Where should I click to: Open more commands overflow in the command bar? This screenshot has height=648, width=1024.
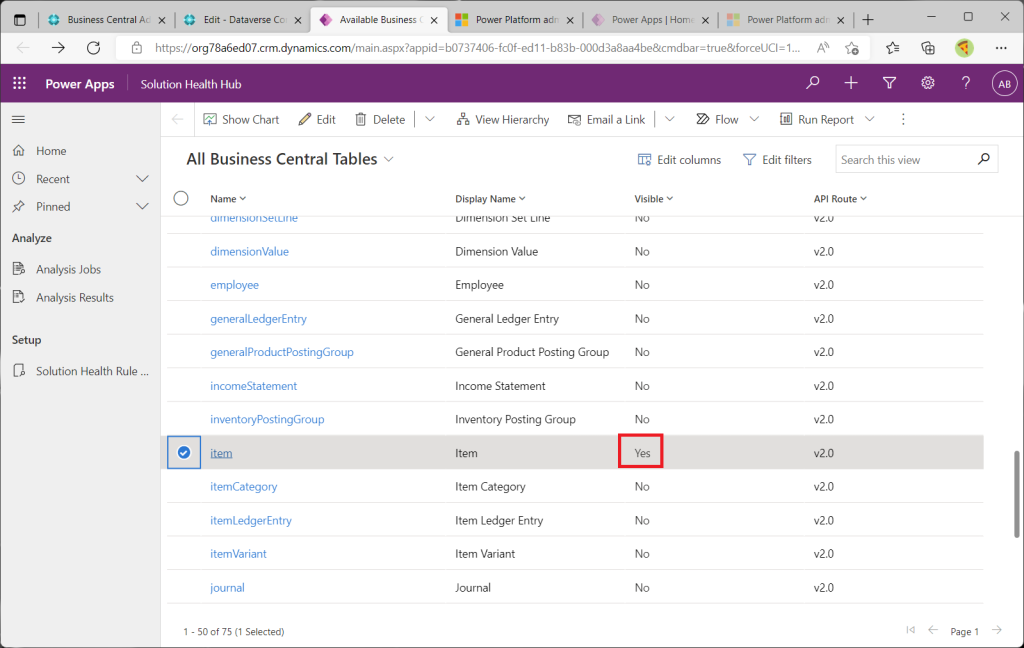(x=903, y=120)
